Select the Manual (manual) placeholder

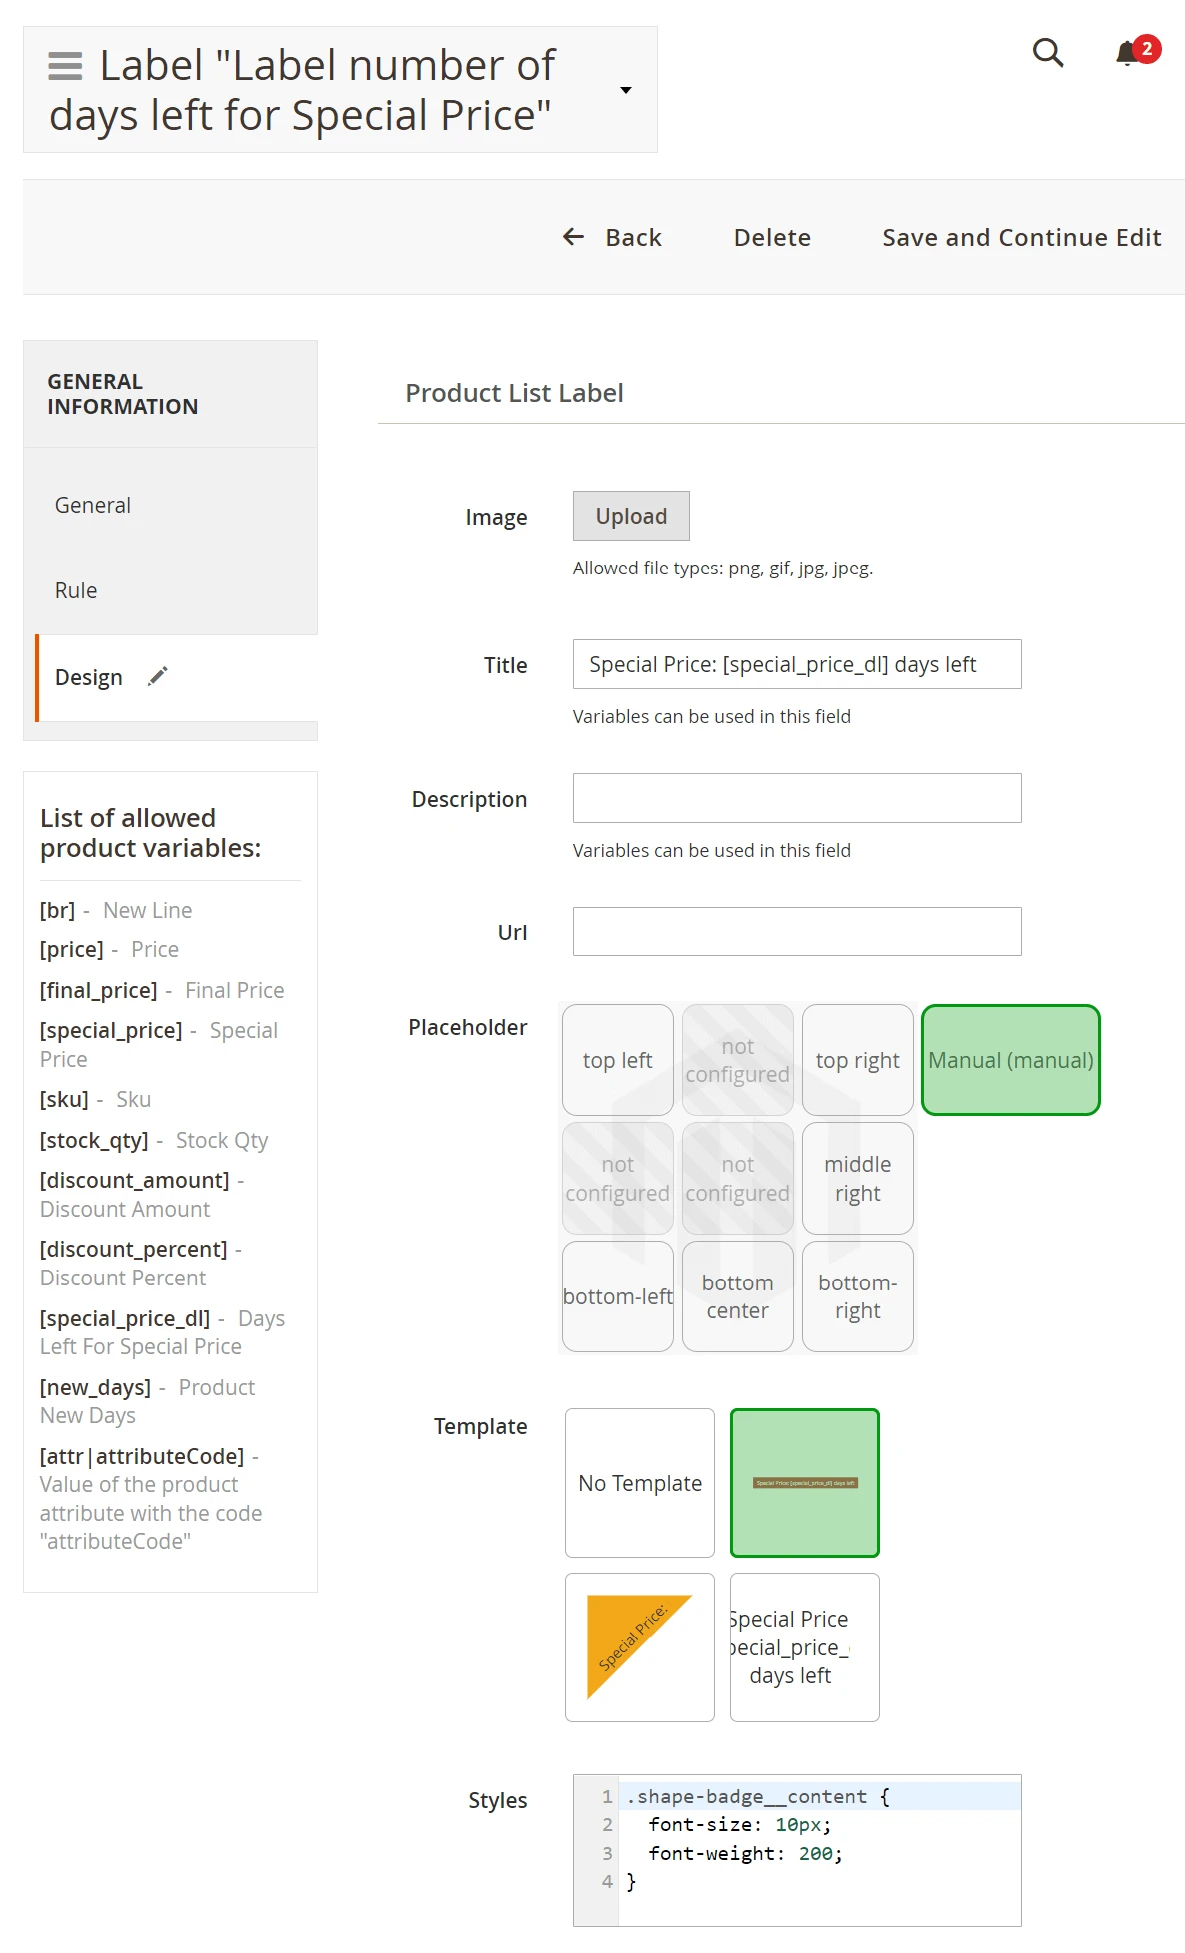pos(1010,1060)
